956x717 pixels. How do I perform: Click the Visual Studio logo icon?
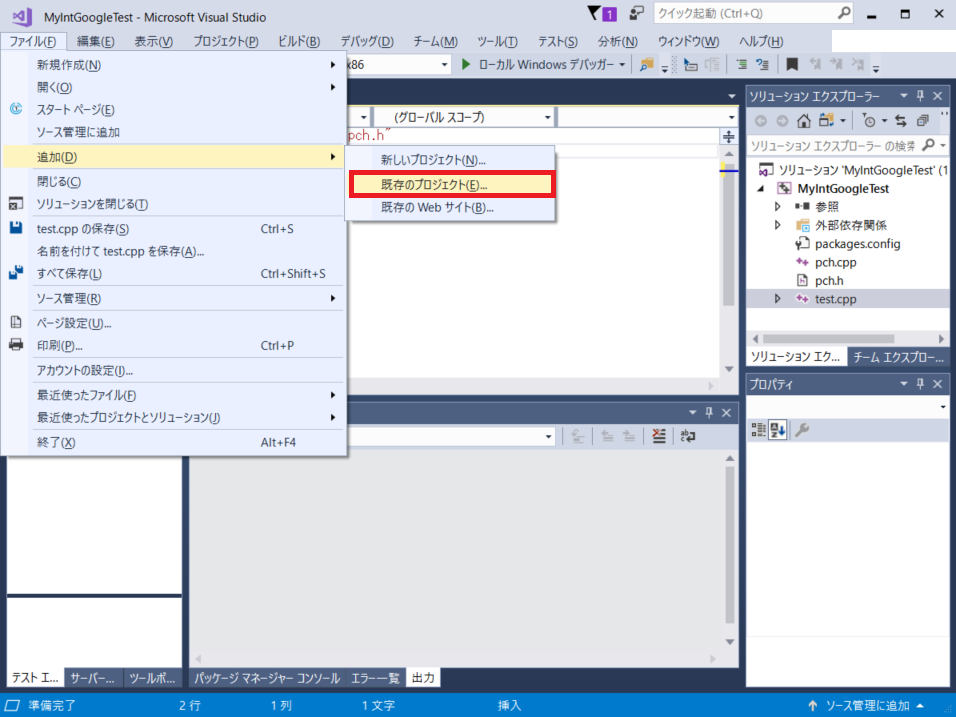22,16
